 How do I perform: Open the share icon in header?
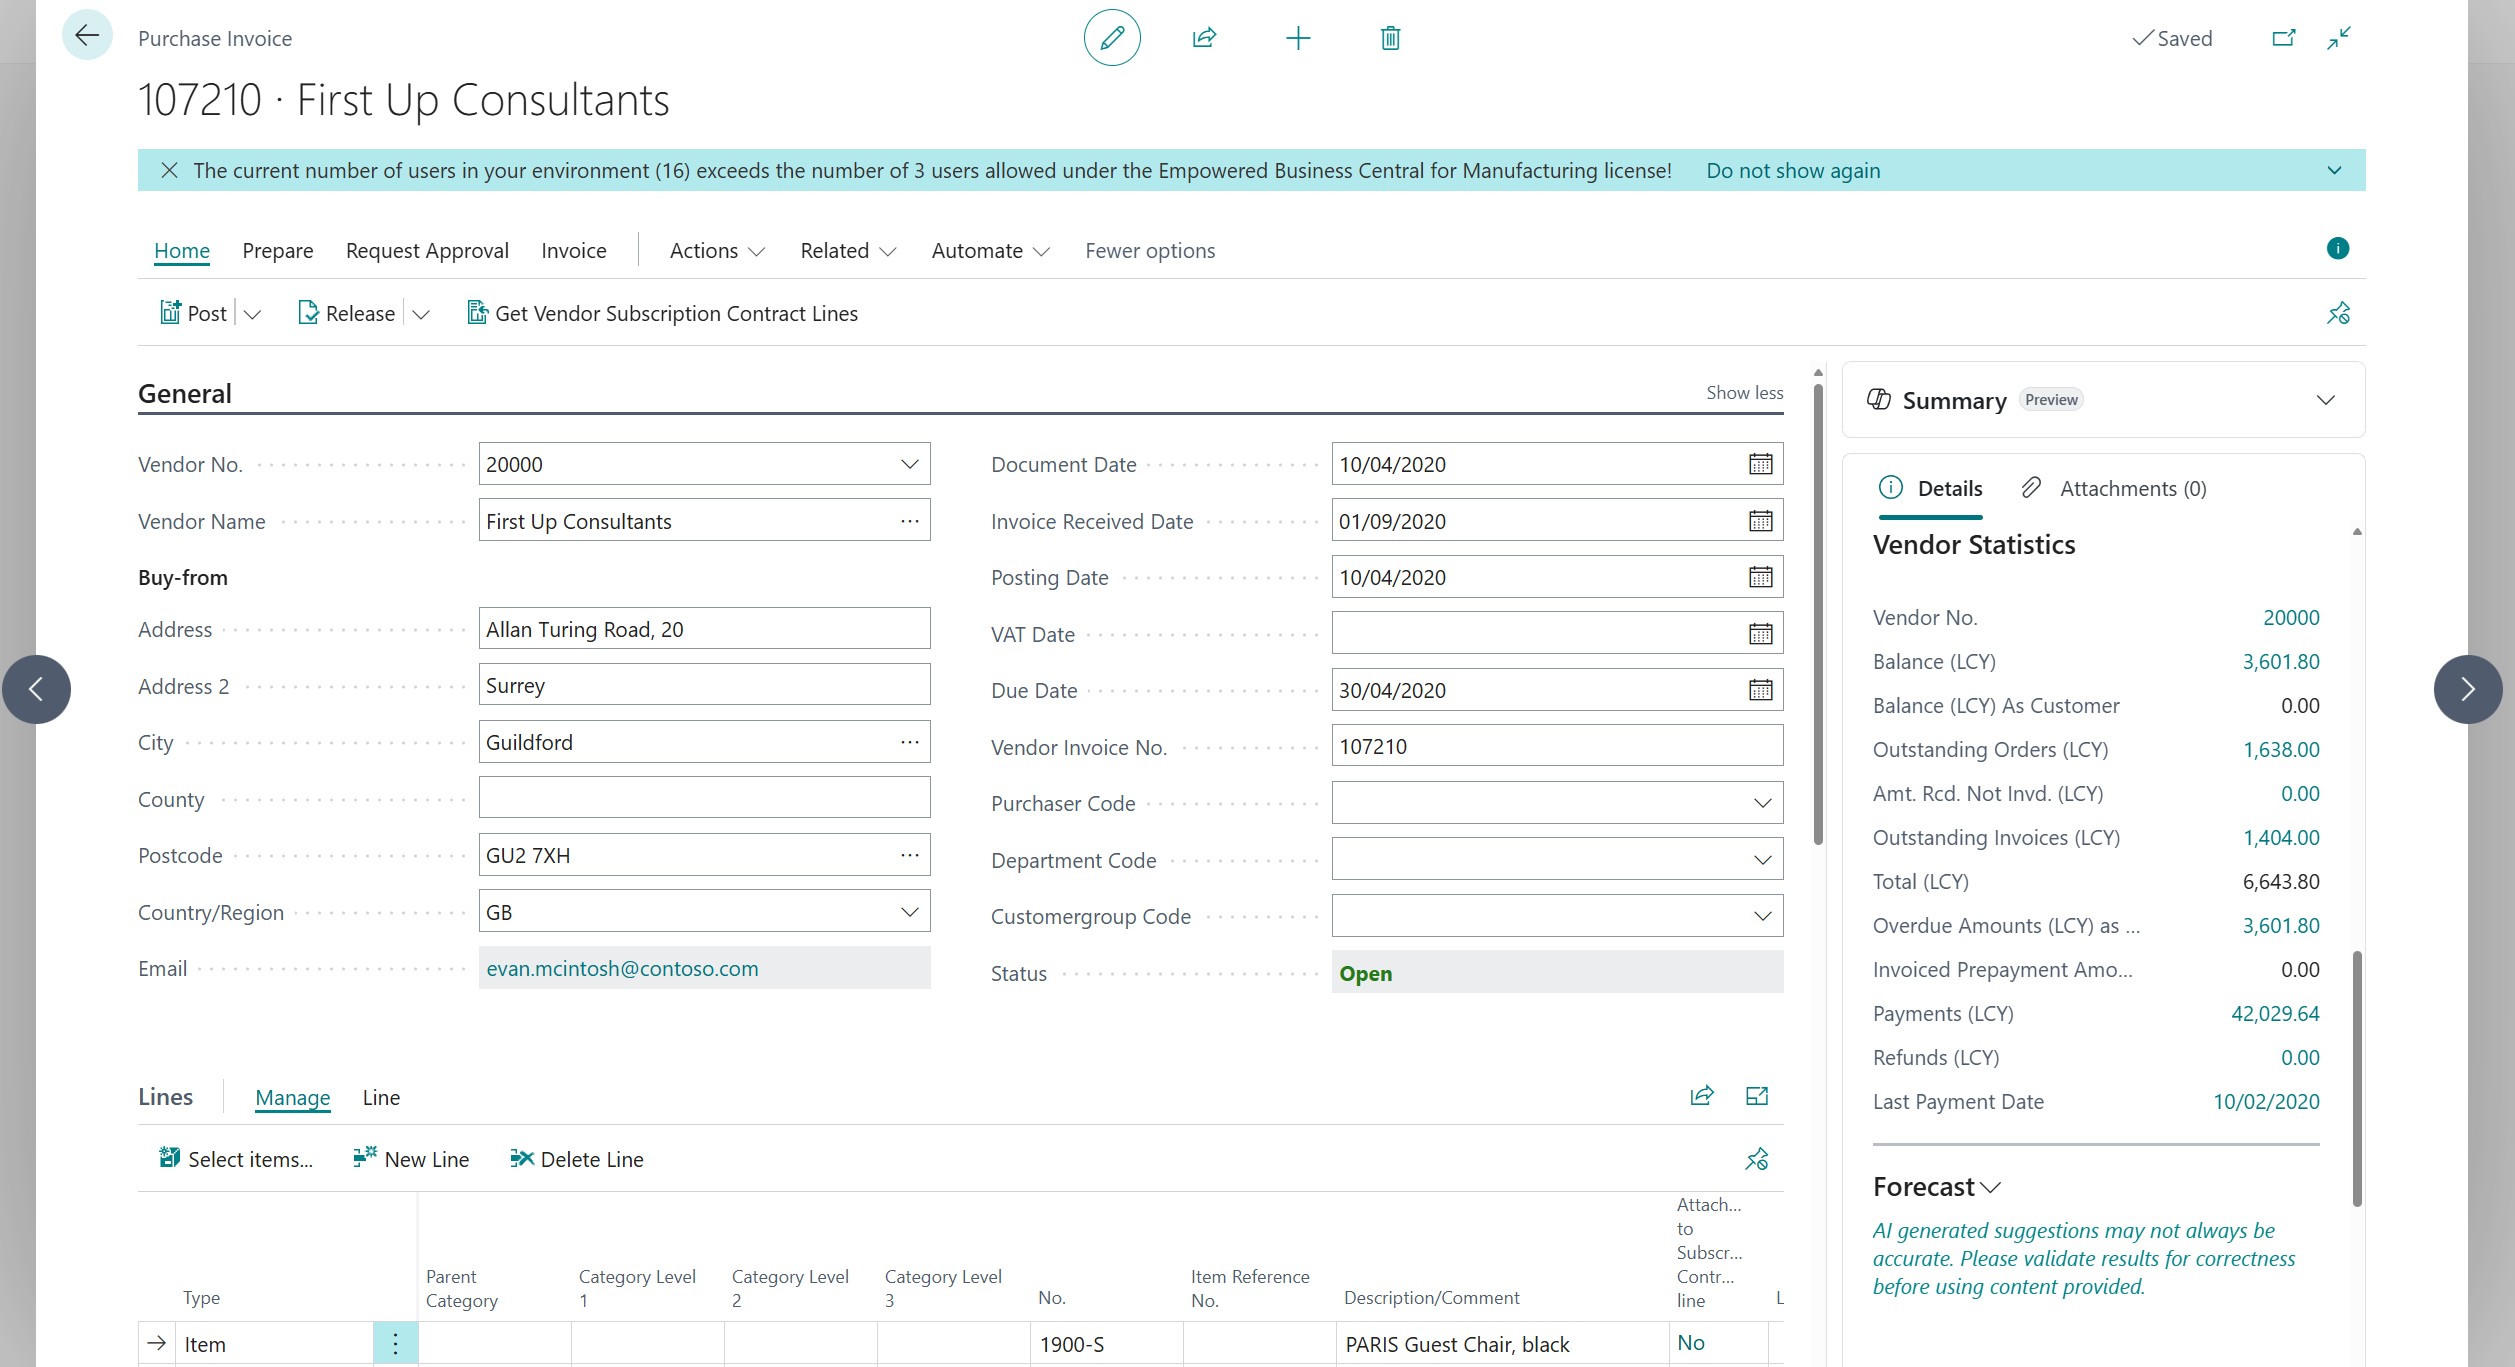tap(1204, 38)
